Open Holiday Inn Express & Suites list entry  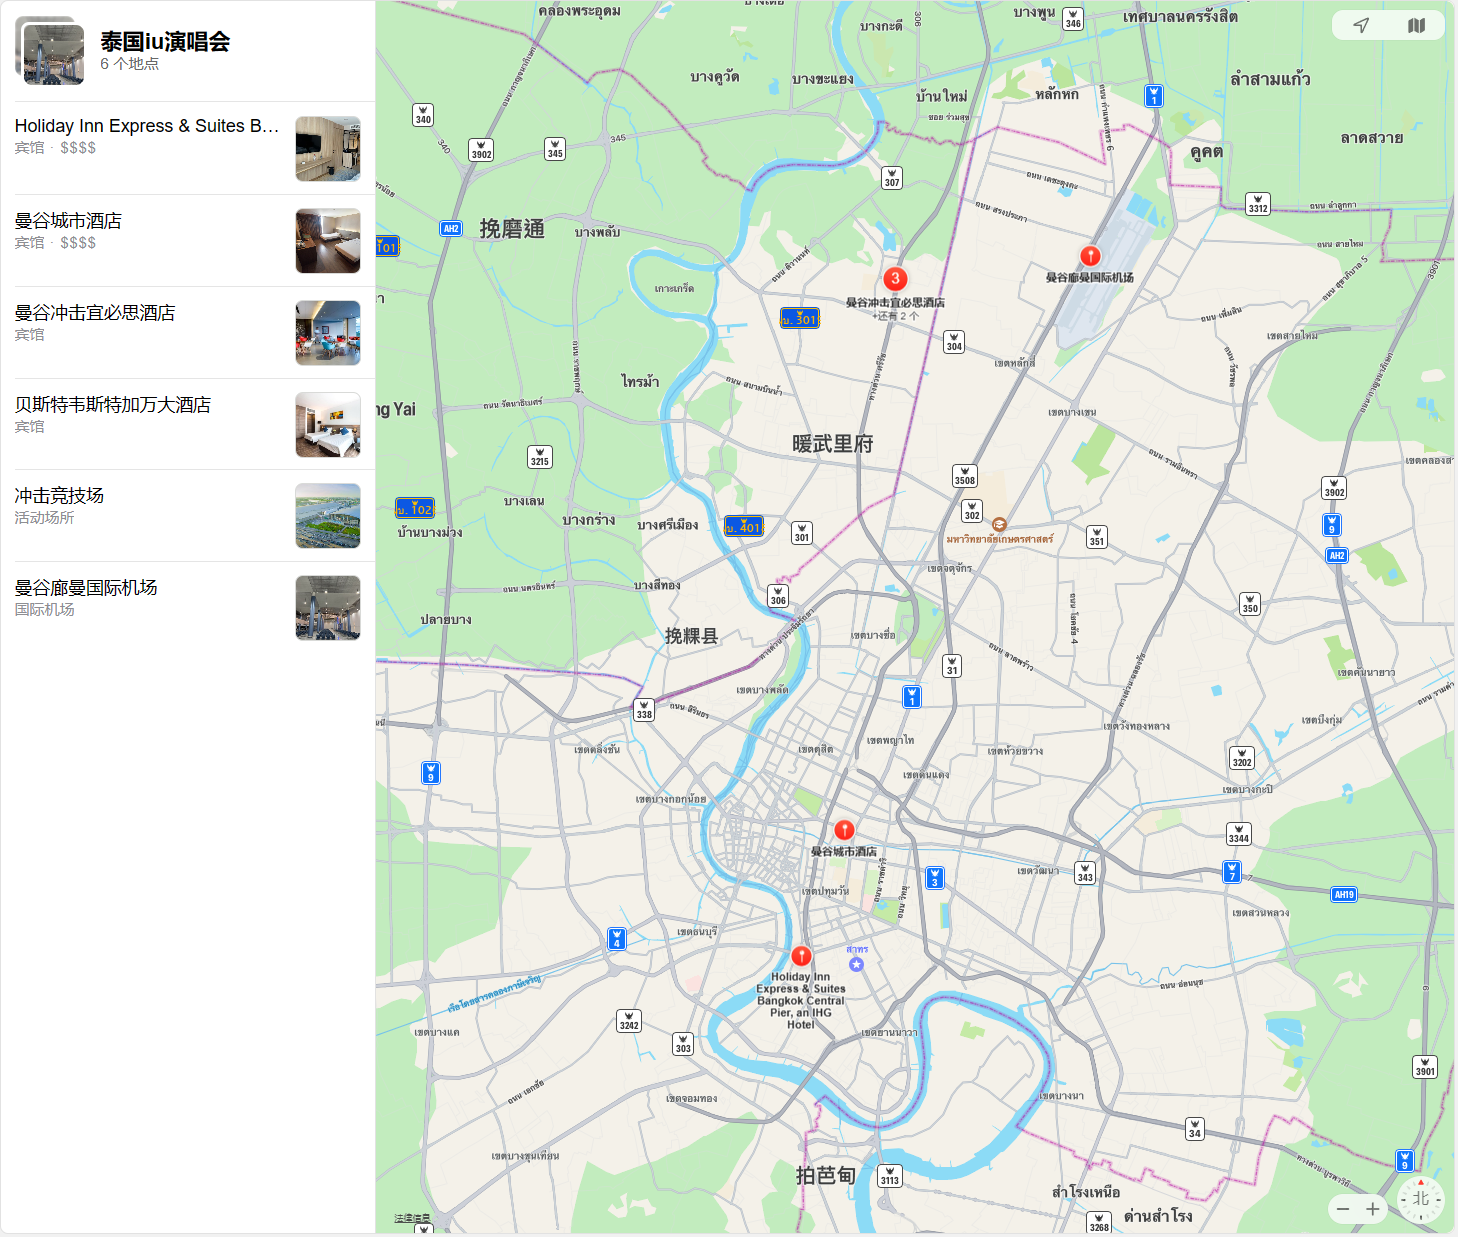(x=188, y=148)
